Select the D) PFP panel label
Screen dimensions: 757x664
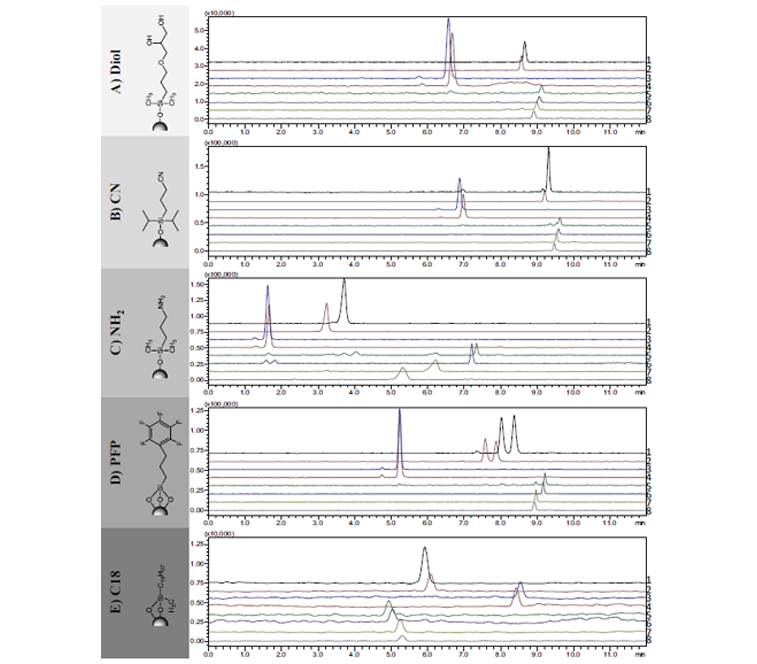tap(117, 460)
